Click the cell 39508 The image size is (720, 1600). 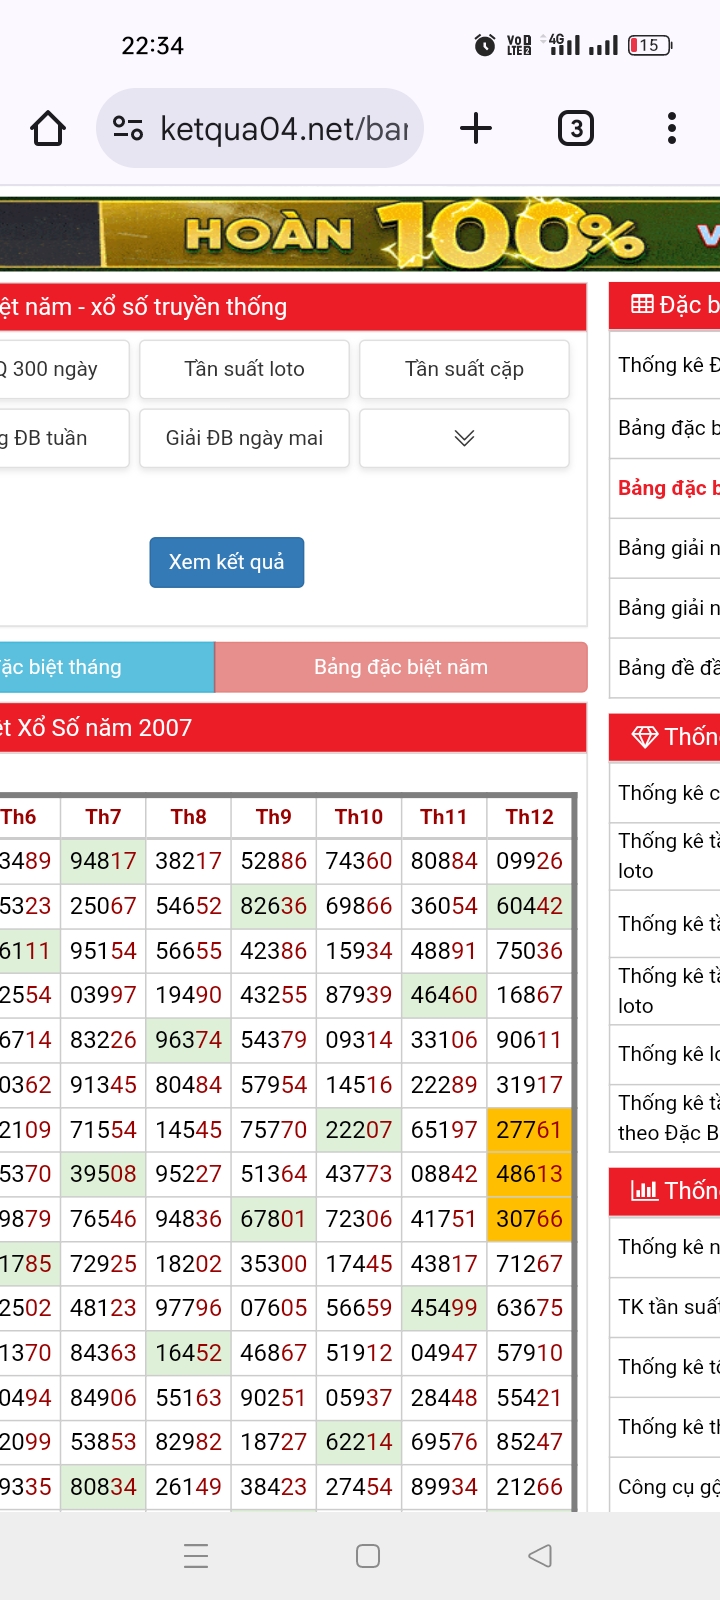click(103, 1174)
